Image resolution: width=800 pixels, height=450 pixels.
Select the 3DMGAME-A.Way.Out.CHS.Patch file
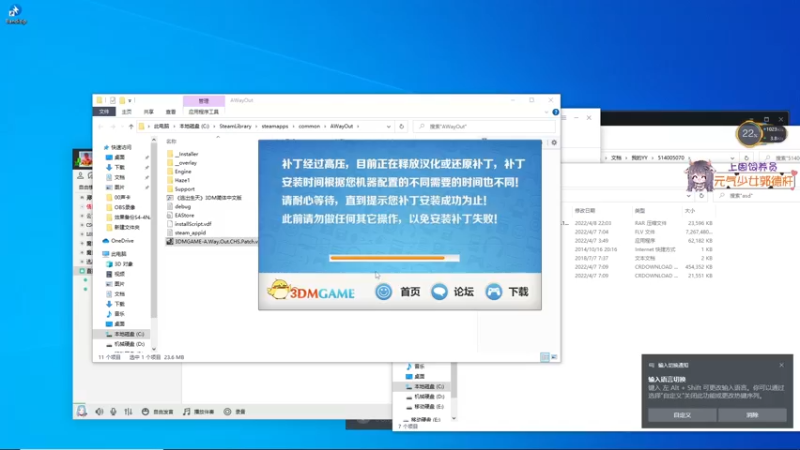(212, 242)
